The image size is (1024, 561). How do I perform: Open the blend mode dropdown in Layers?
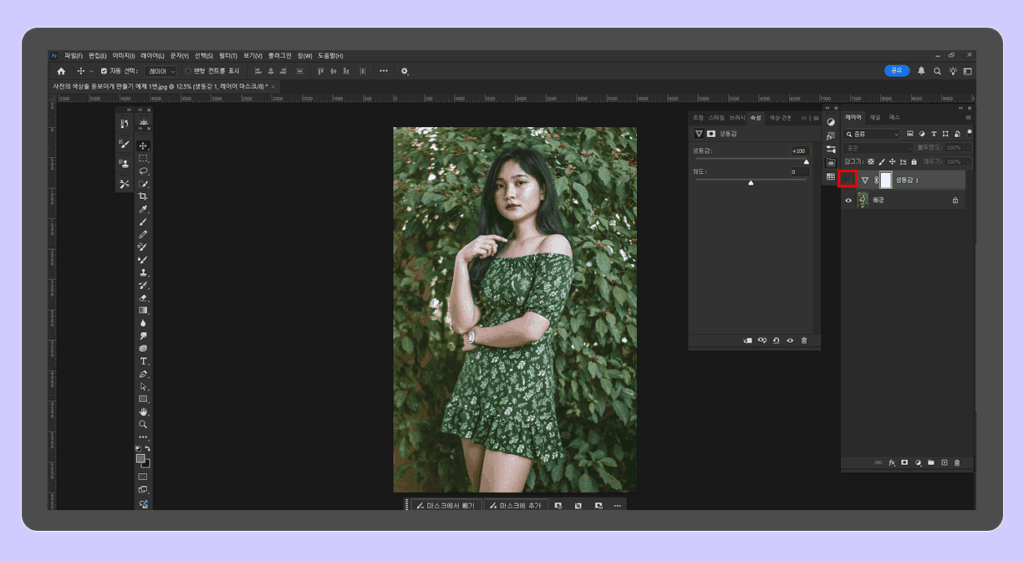878,148
